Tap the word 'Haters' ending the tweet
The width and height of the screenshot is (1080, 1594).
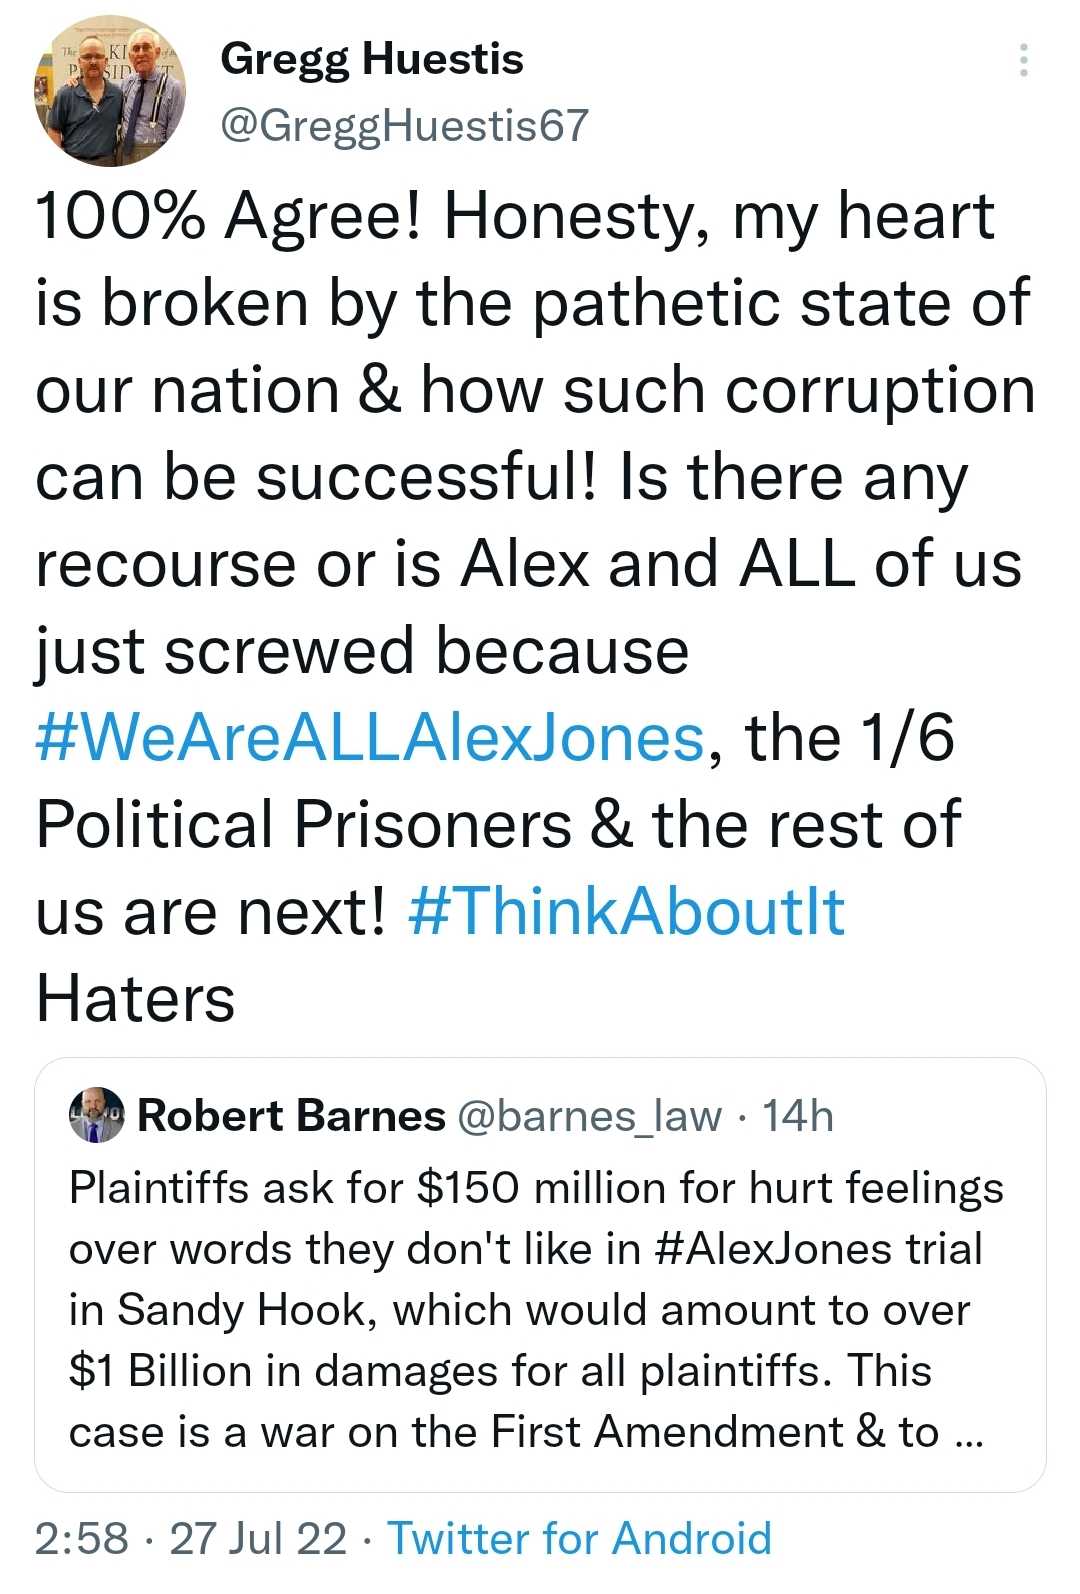coord(135,998)
